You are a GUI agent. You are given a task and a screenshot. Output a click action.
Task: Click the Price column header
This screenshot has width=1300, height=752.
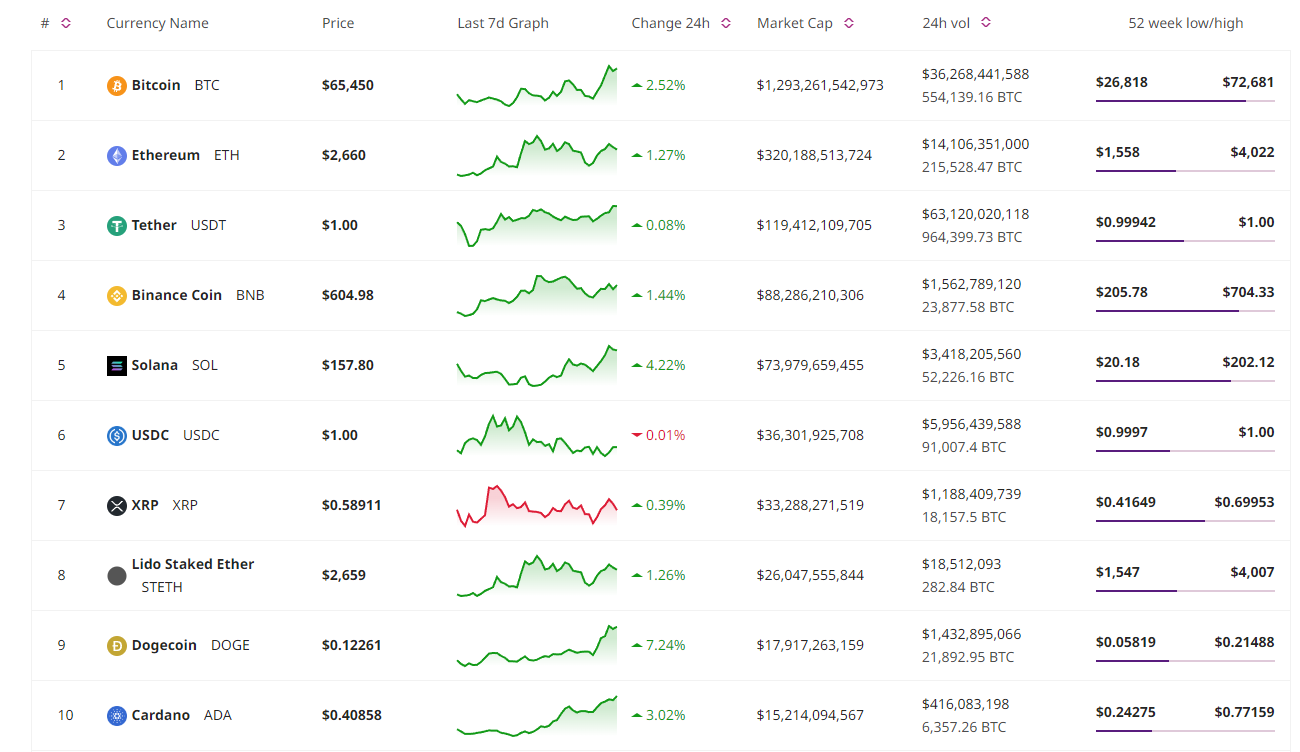338,23
